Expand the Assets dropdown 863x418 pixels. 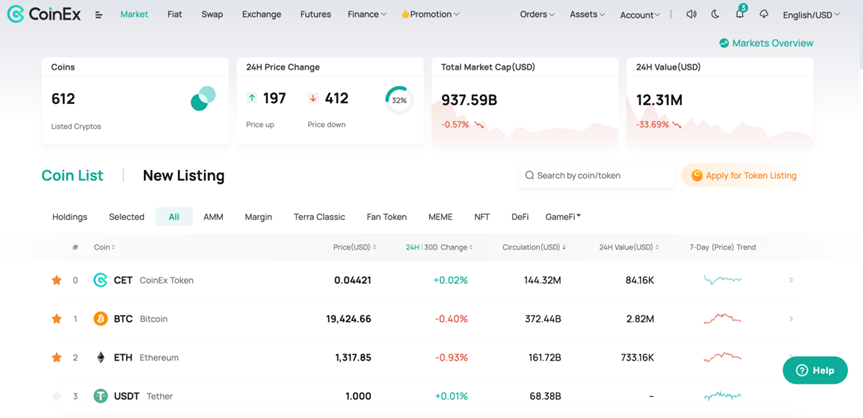coord(587,14)
